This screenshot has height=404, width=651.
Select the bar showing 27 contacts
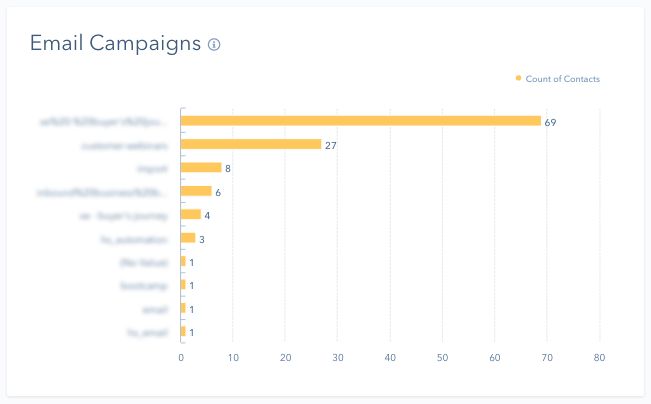tap(251, 144)
